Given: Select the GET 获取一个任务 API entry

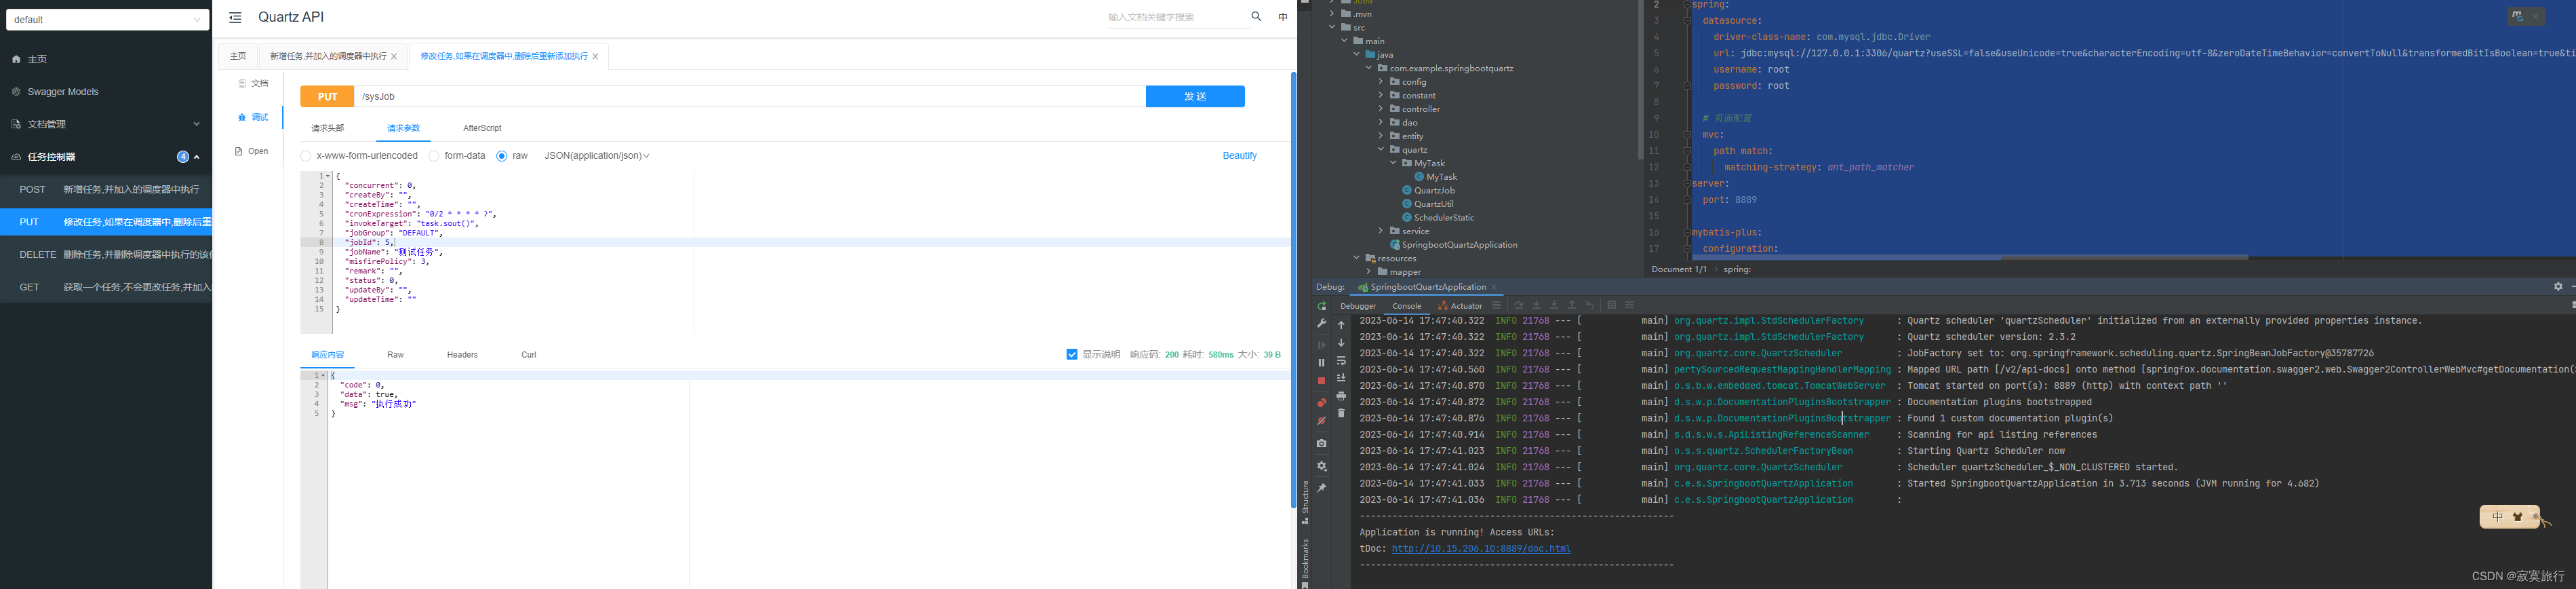Looking at the screenshot, I should coord(106,287).
